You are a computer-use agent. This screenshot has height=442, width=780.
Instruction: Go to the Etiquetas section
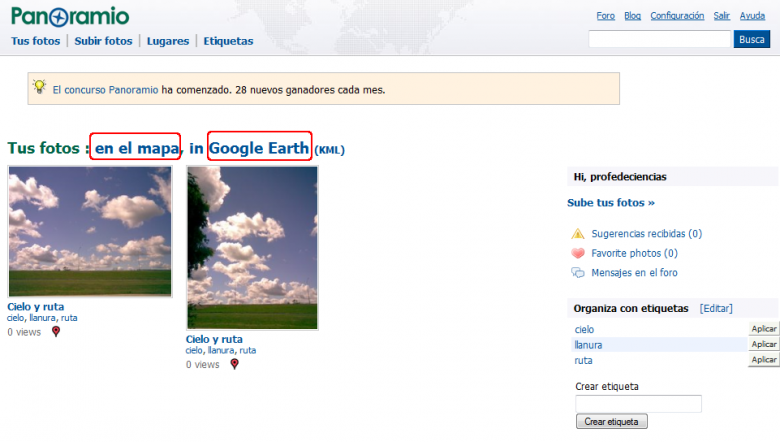point(228,41)
